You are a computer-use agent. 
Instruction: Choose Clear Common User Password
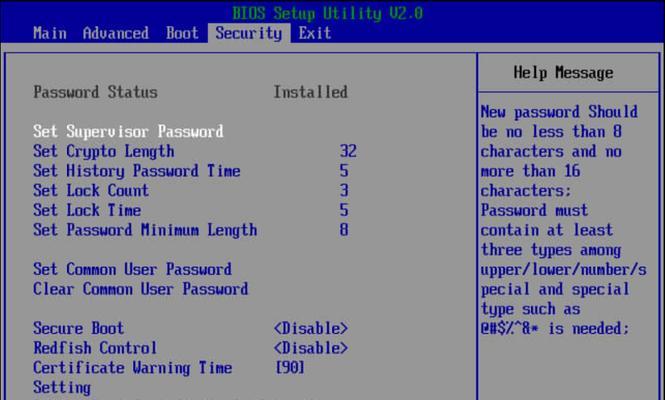[141, 289]
